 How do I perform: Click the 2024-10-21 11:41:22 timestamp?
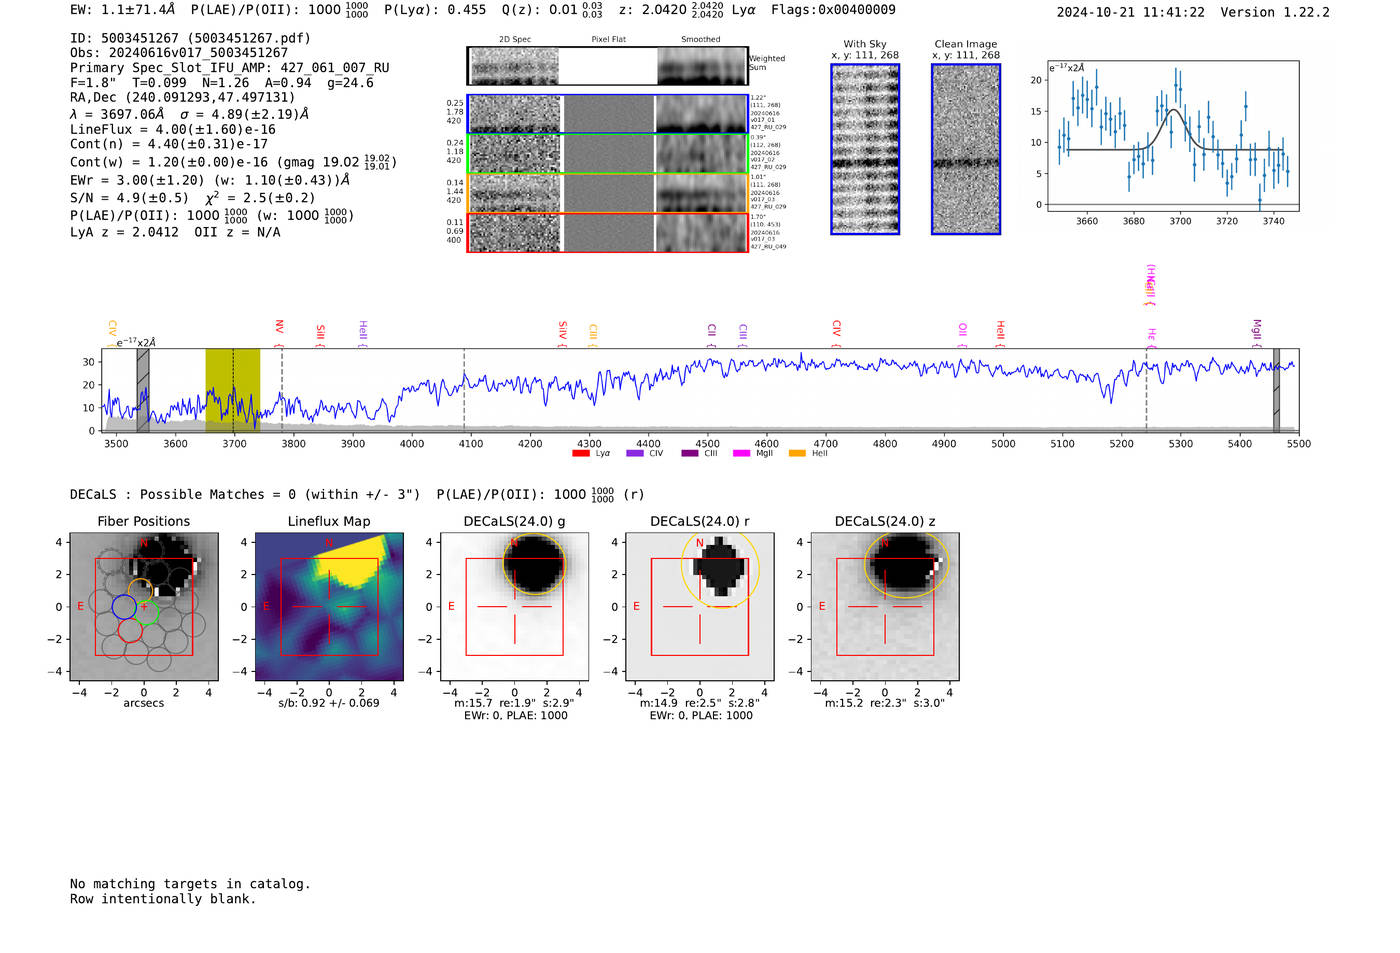(x=1131, y=12)
